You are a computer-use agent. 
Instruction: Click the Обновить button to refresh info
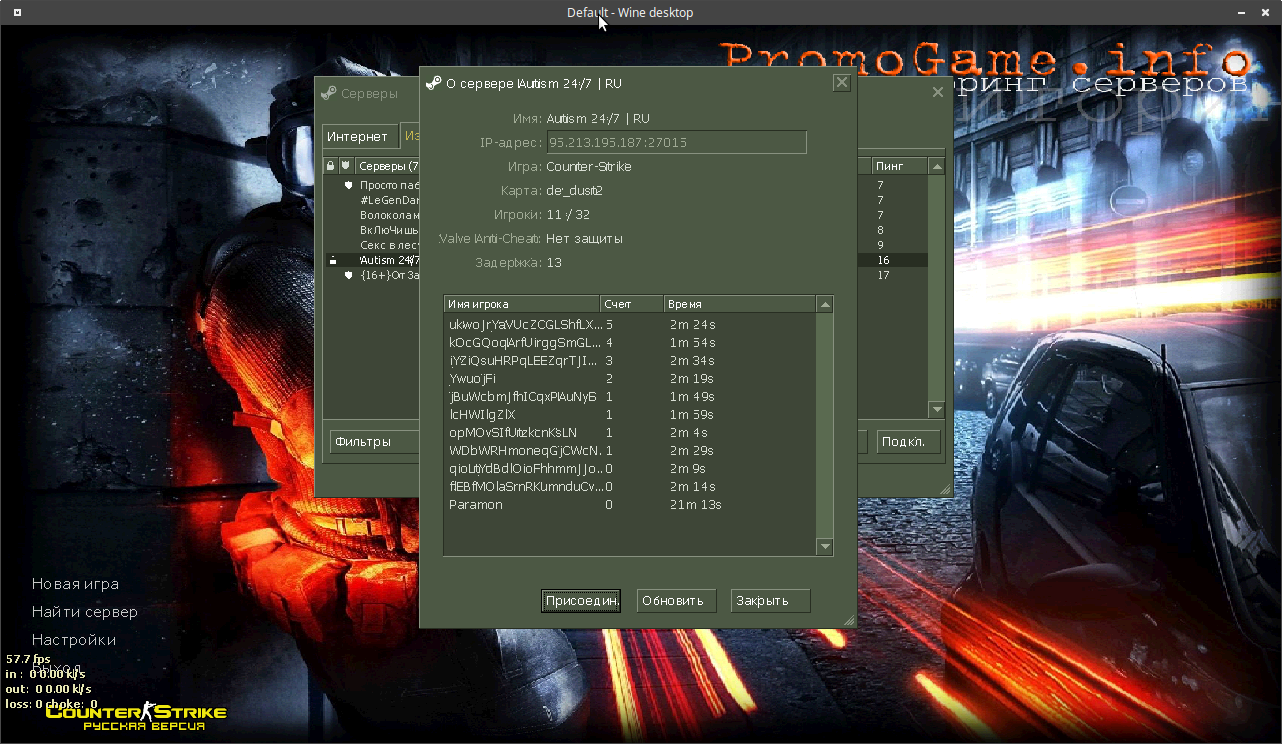pos(677,601)
